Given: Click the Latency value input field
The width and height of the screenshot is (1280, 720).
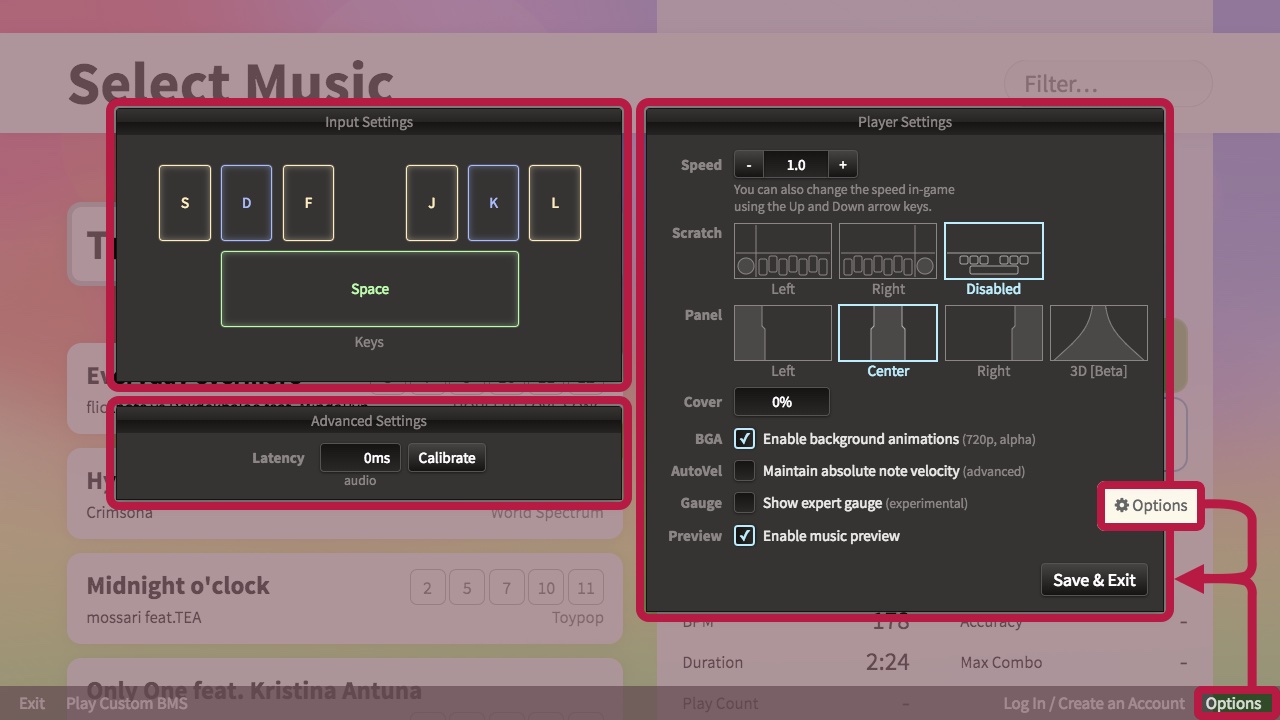Looking at the screenshot, I should [x=361, y=458].
